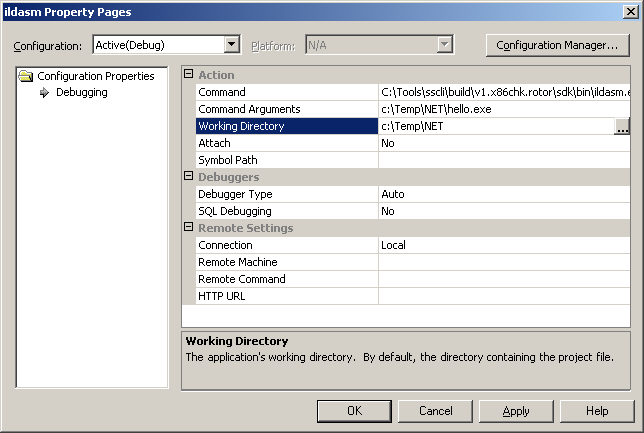Open the Configuration Manager dialog

tap(557, 45)
